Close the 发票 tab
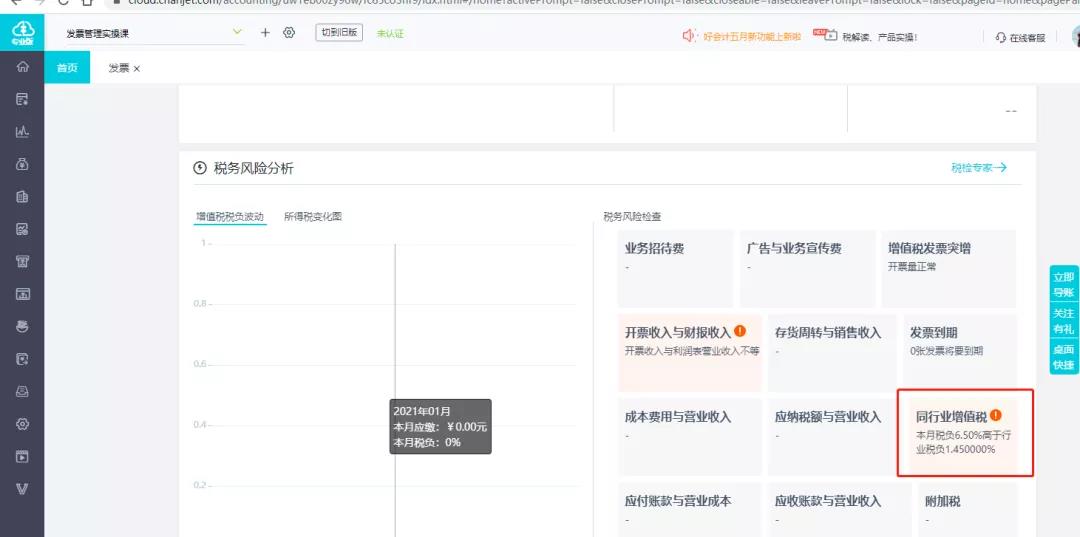 pos(137,68)
